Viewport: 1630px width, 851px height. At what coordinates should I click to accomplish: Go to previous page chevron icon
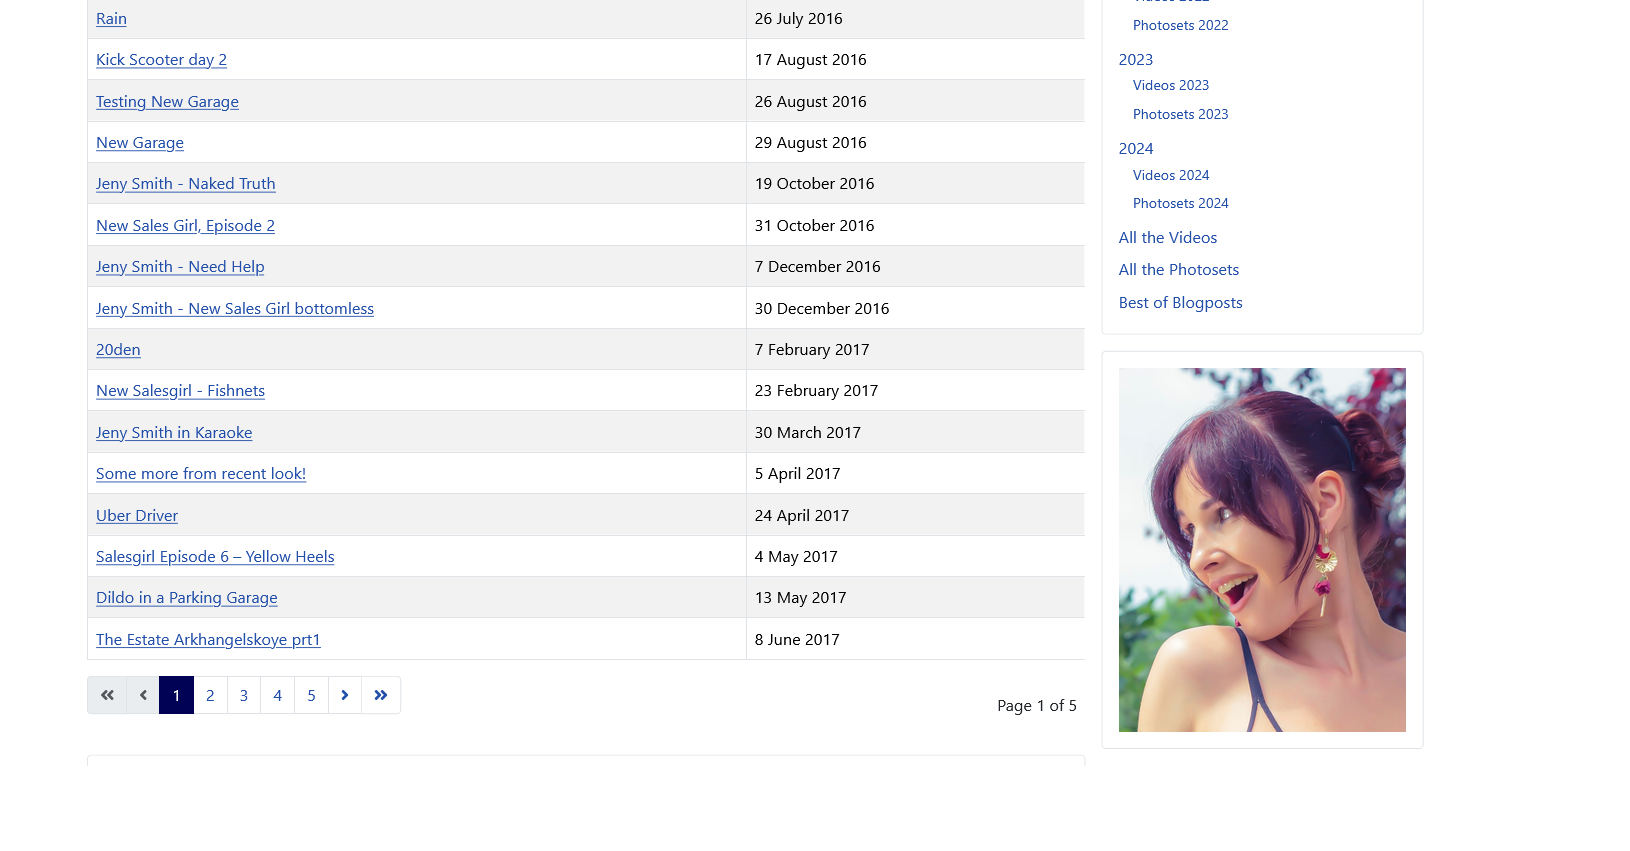click(x=143, y=695)
